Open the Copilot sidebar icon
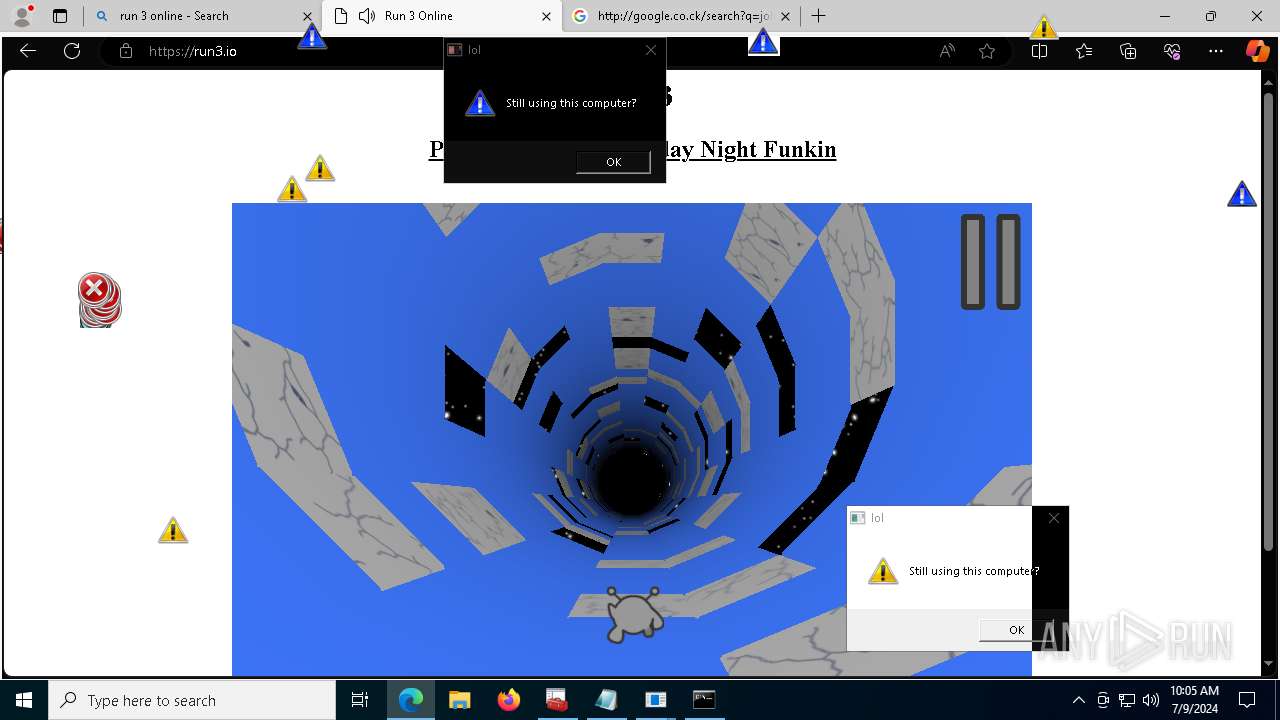Viewport: 1280px width, 720px height. [1257, 51]
